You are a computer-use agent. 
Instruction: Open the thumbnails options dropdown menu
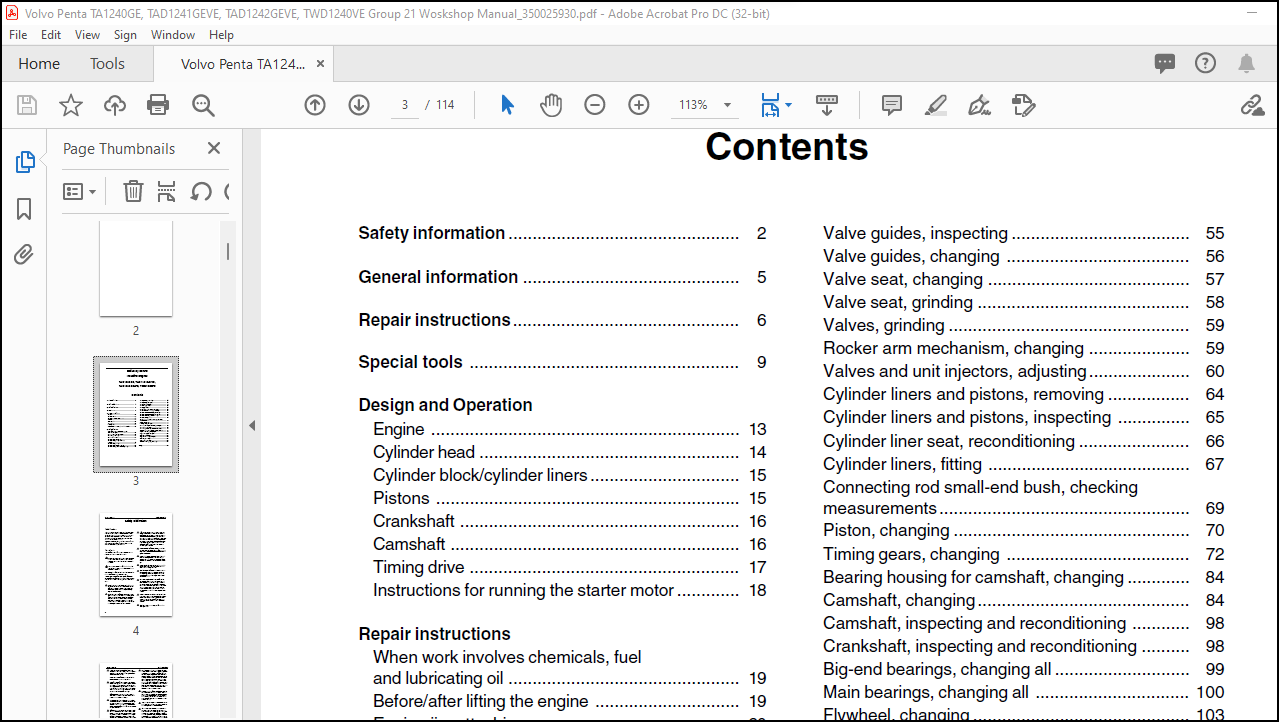pyautogui.click(x=80, y=191)
